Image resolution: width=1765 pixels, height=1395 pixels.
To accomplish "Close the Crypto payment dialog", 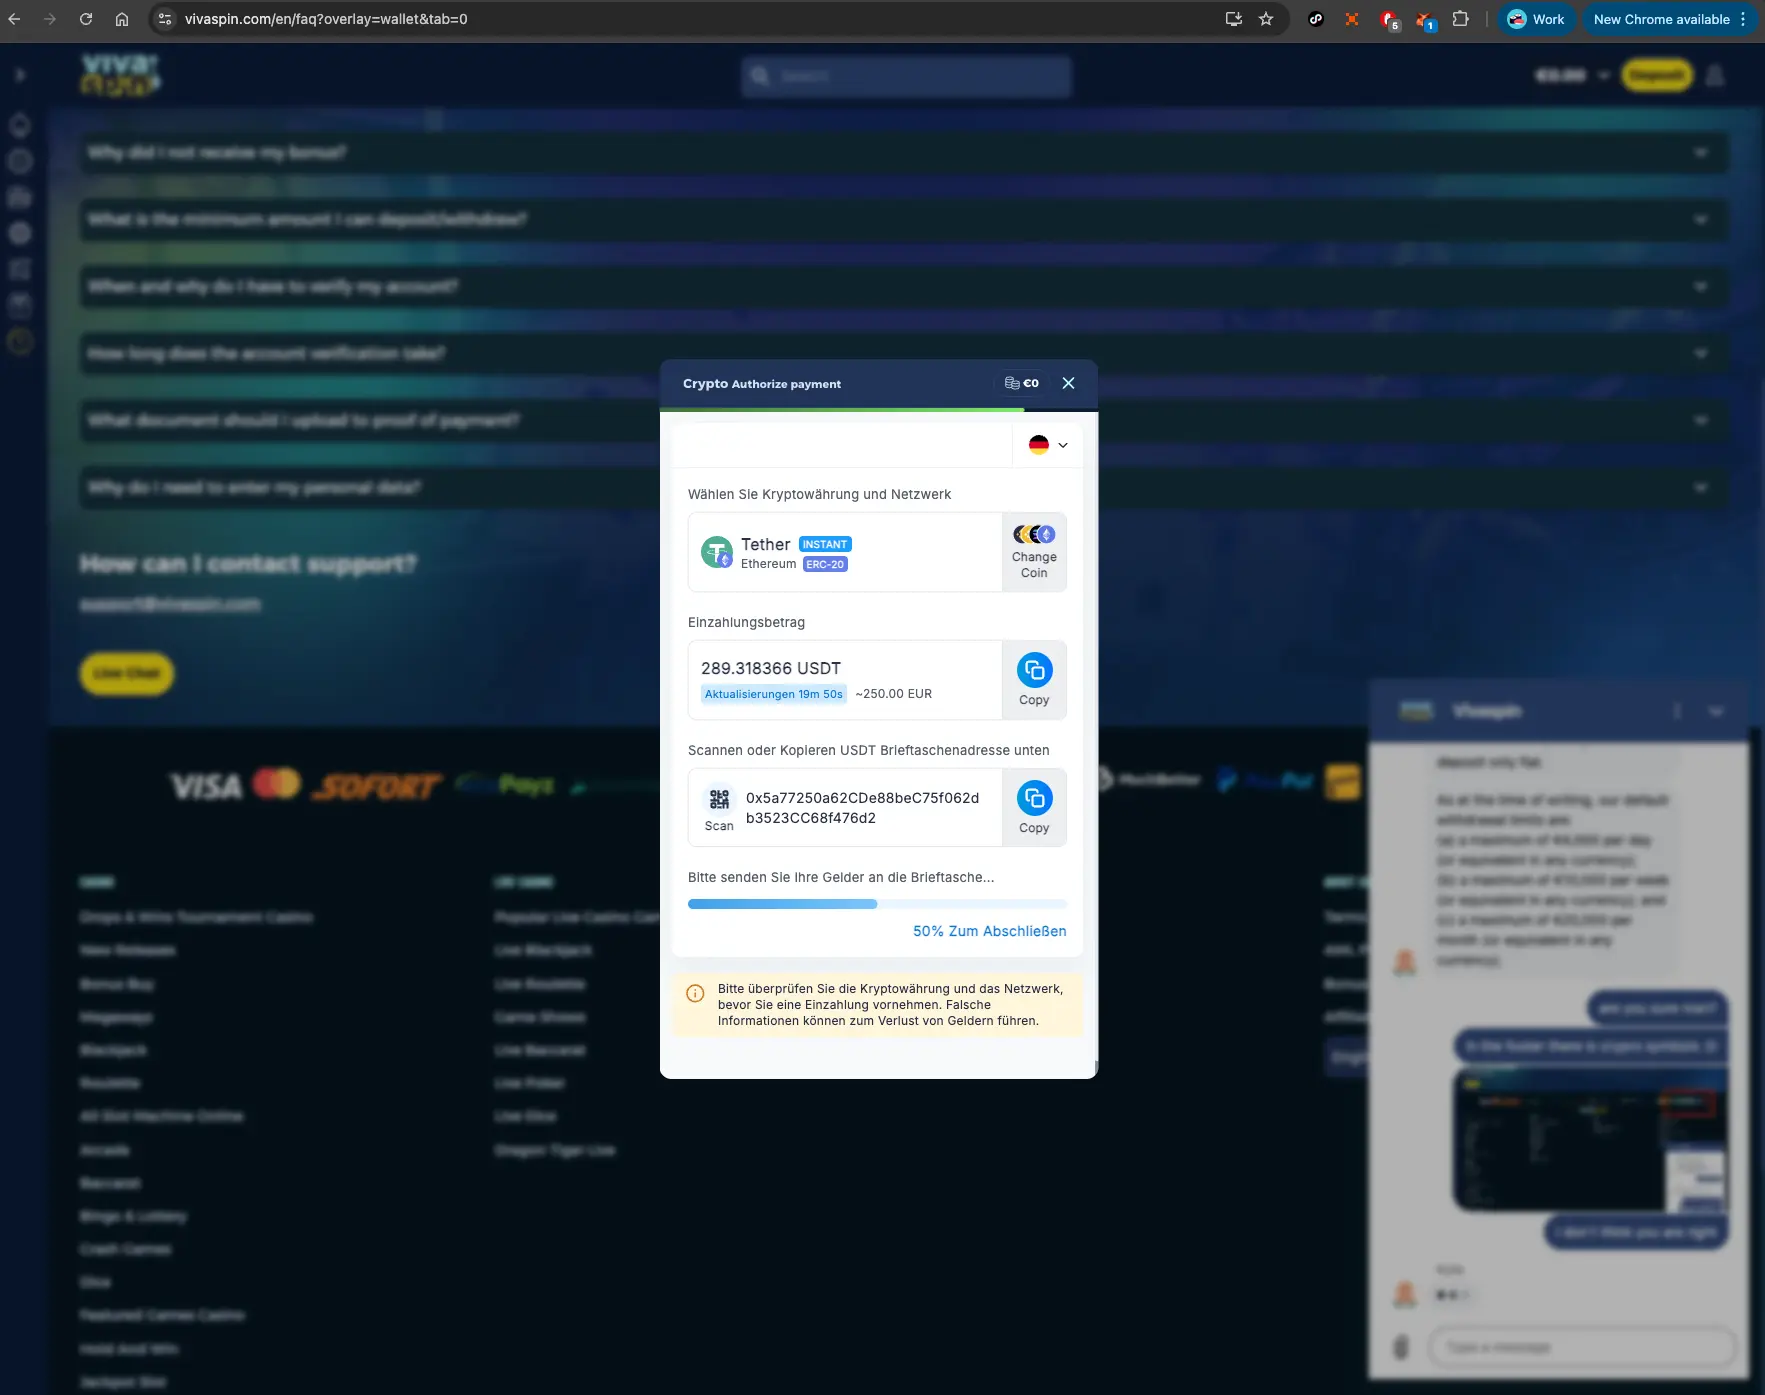I will click(1068, 383).
